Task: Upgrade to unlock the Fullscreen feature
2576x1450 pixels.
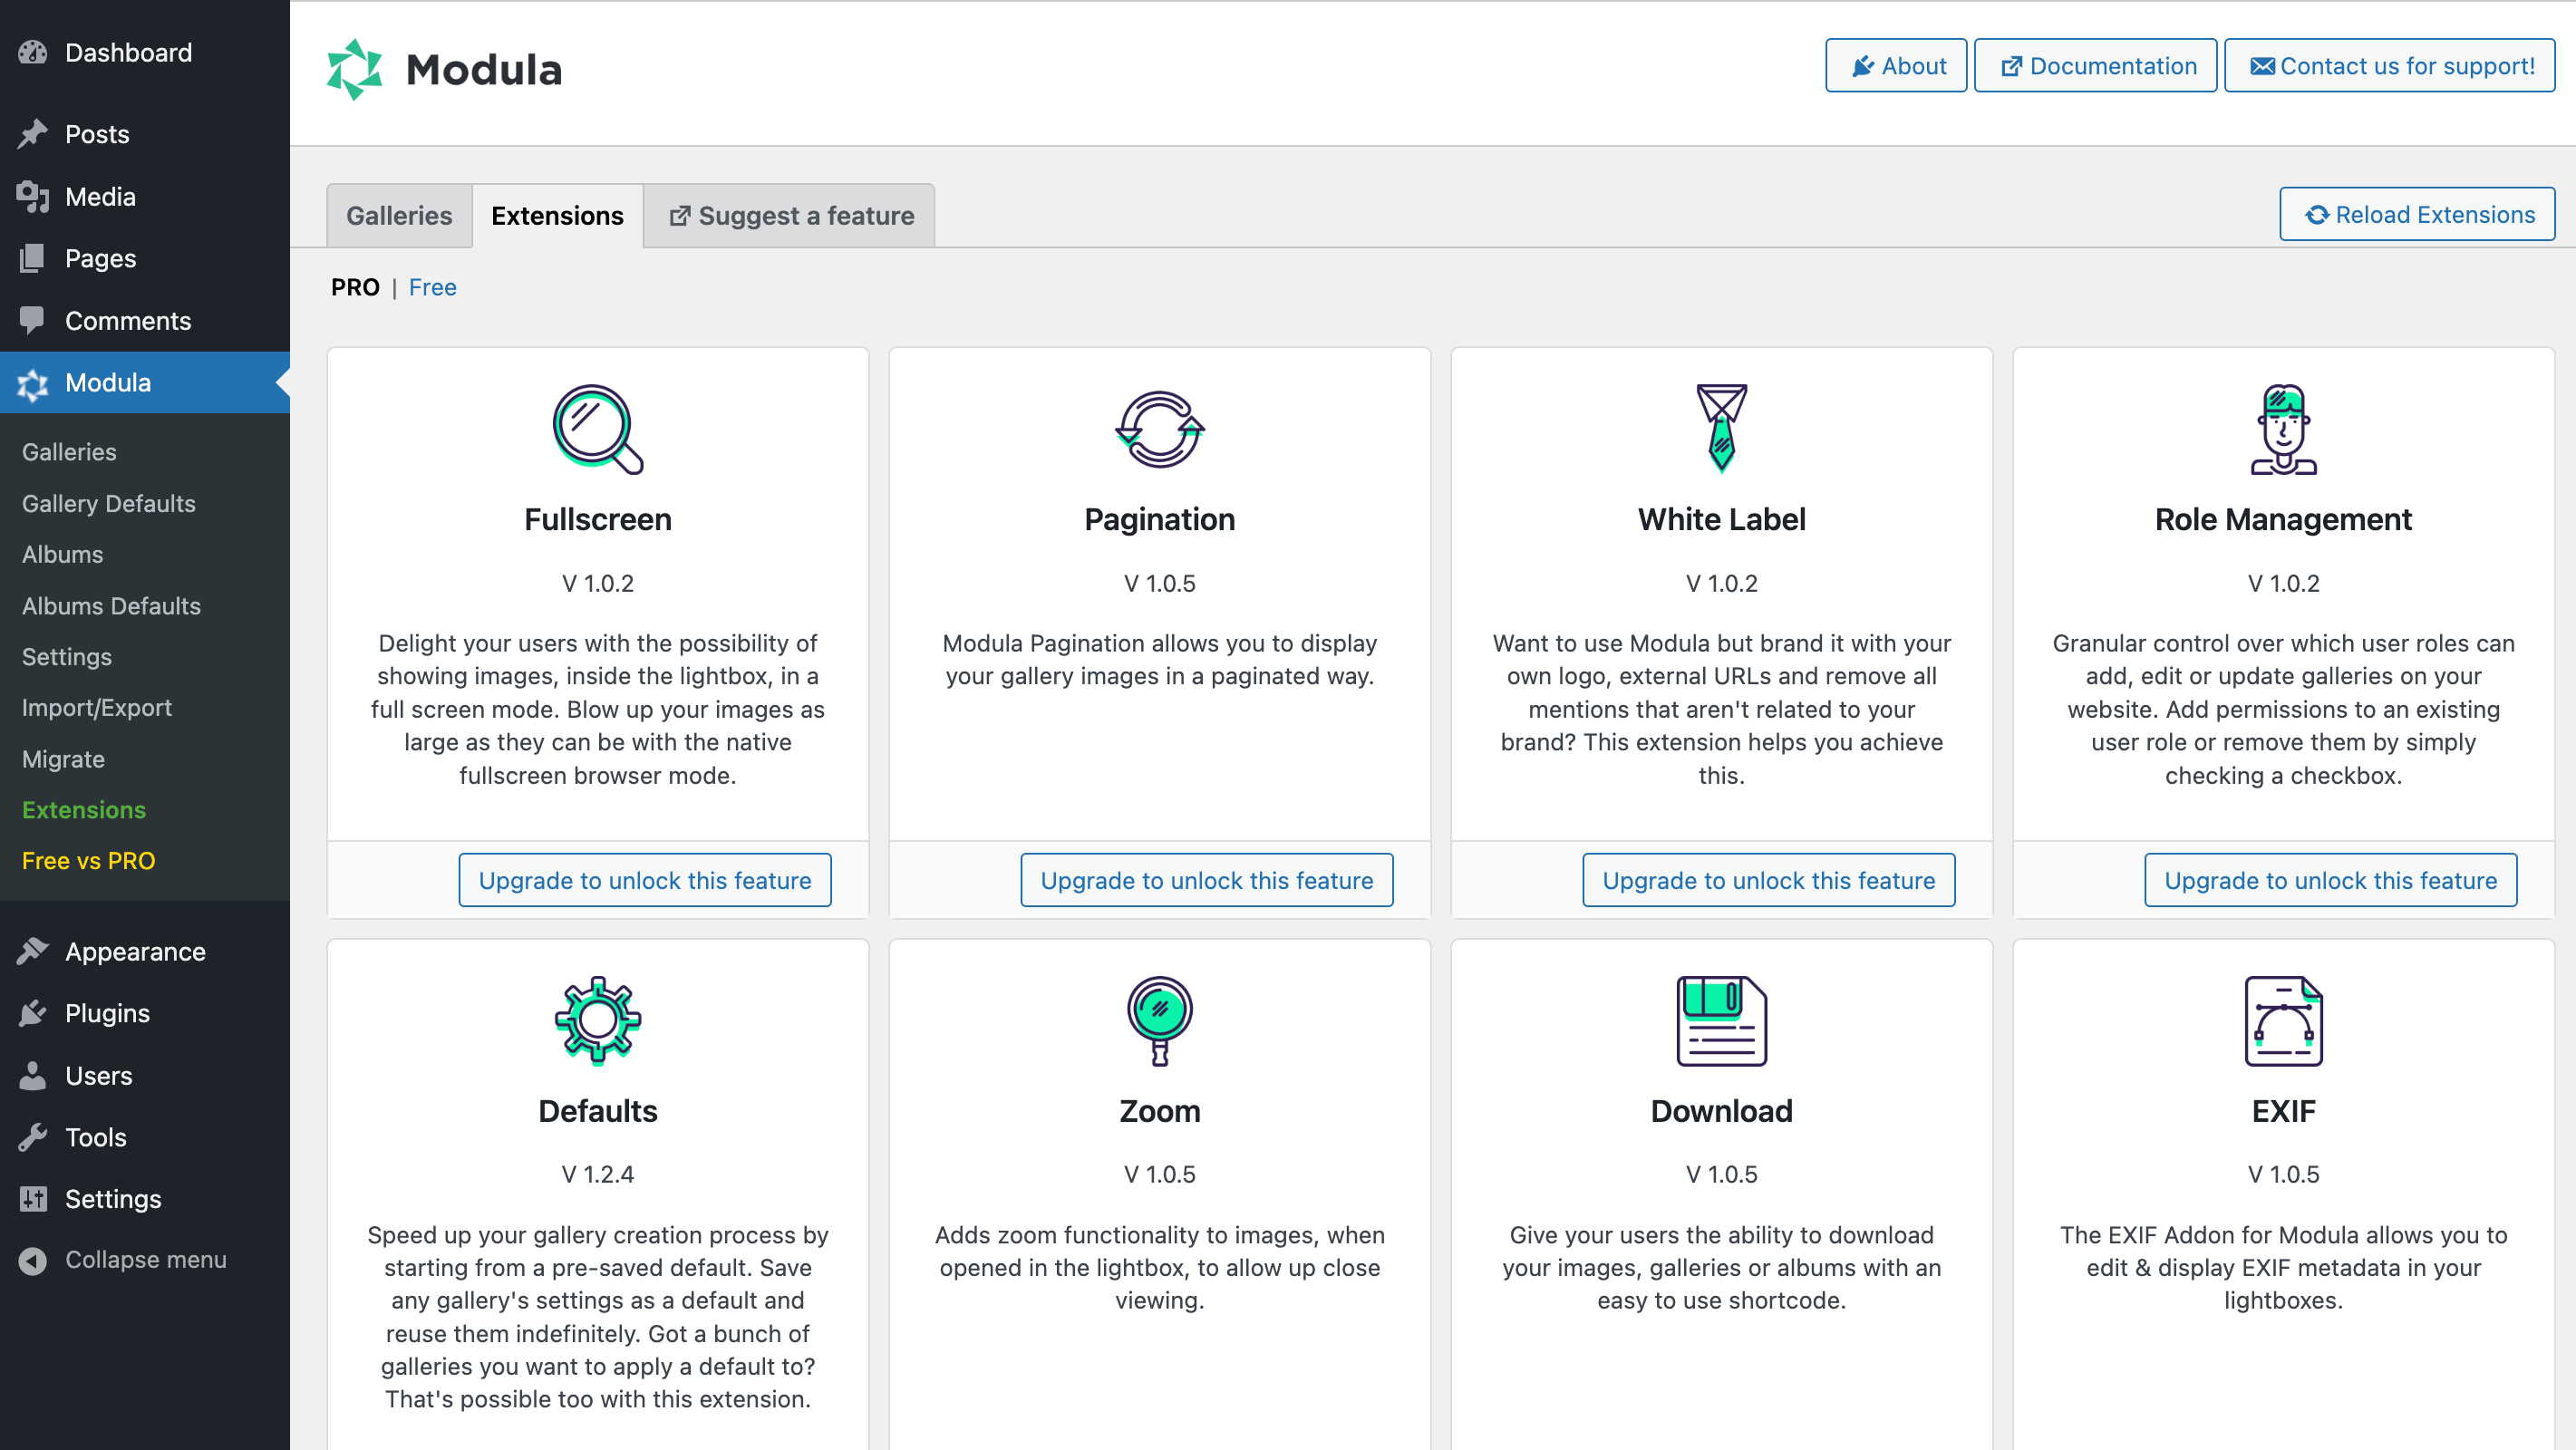Action: [644, 880]
